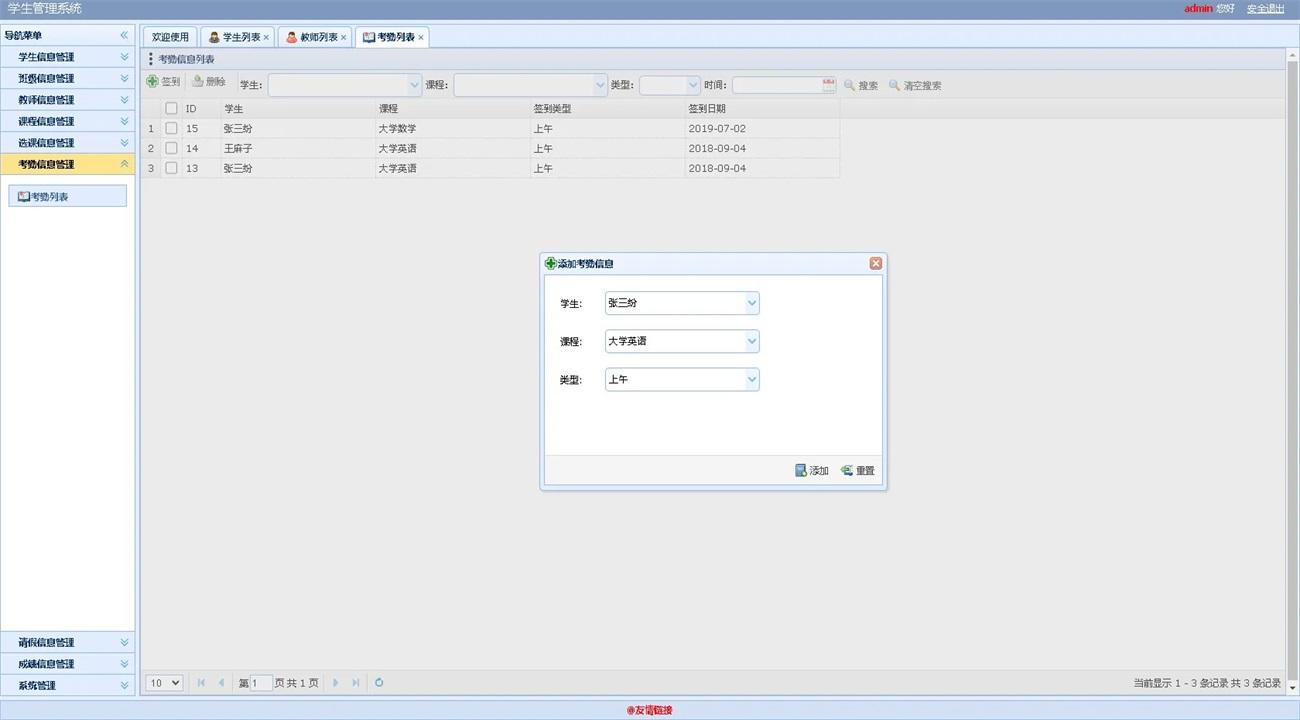Click the green 签到 plus icon in toolbar

(152, 82)
